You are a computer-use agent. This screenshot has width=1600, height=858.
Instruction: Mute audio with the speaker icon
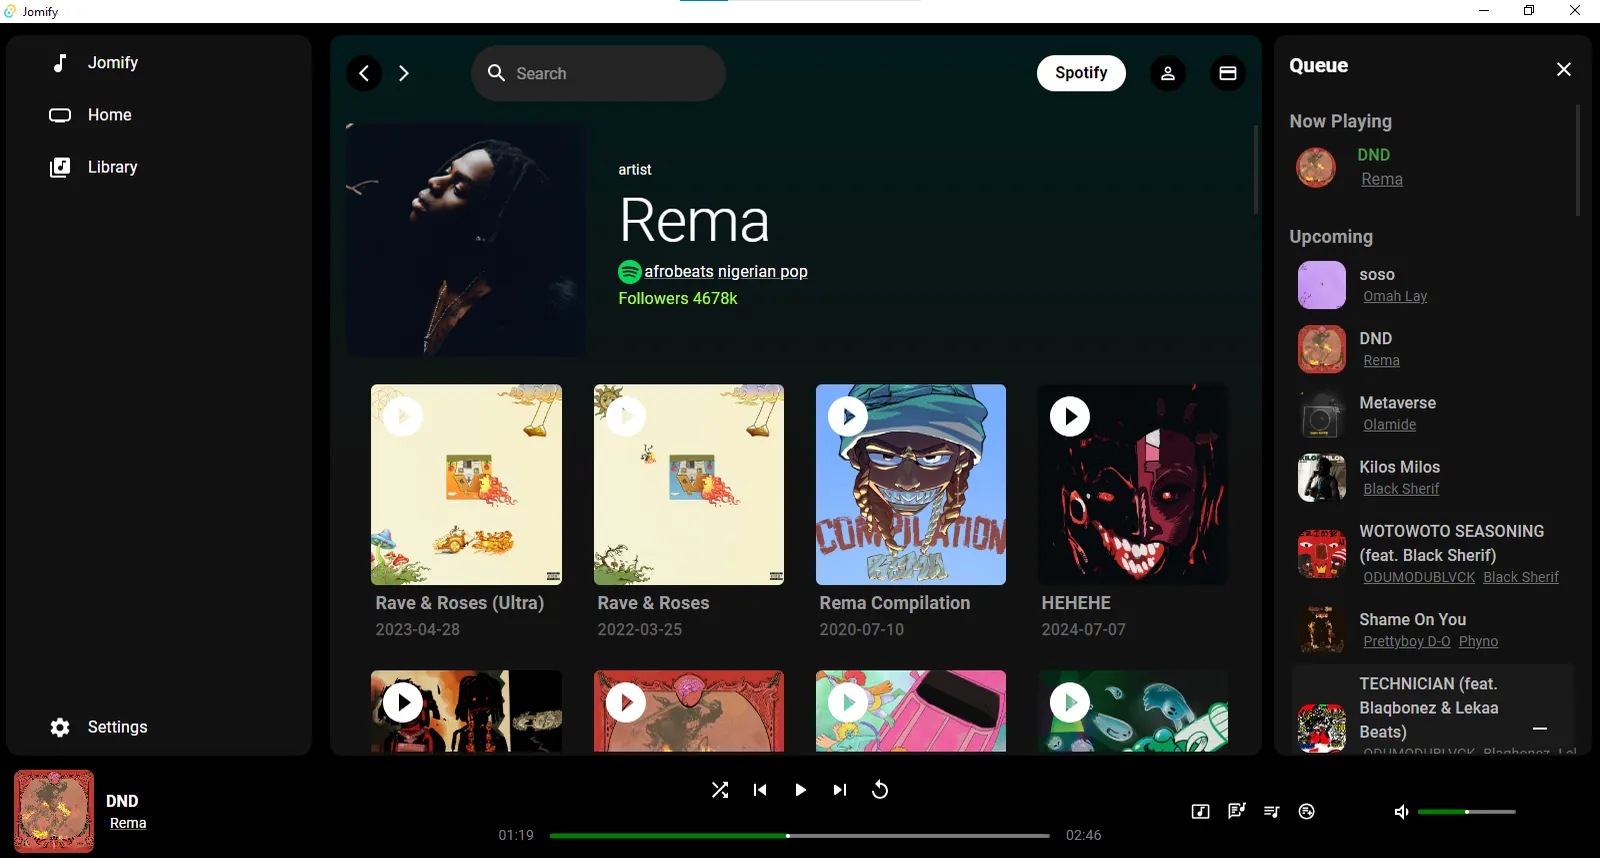coord(1401,812)
